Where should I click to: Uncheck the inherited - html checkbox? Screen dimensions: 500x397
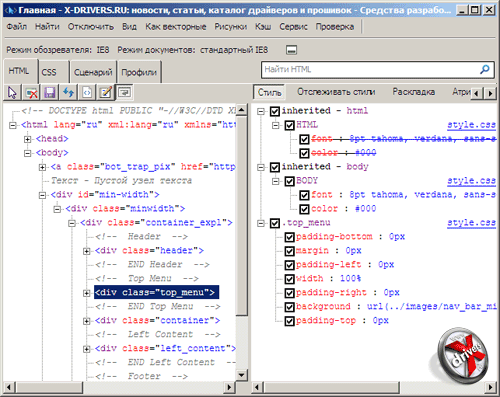275,111
